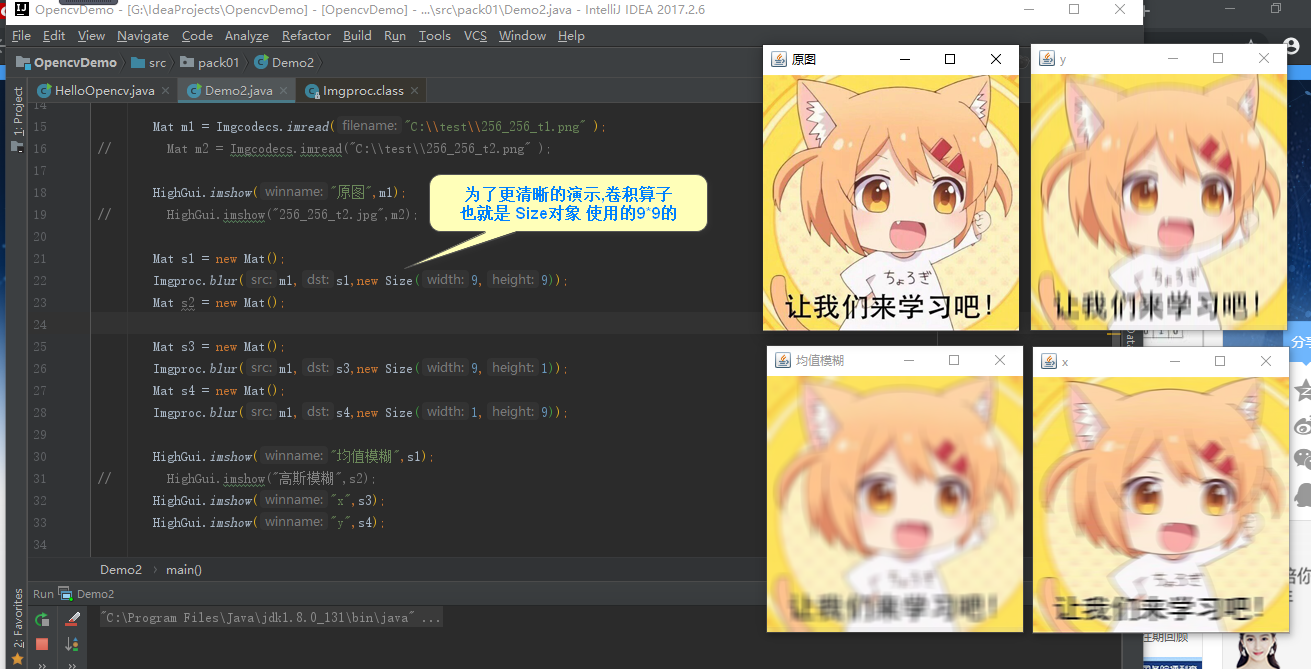The width and height of the screenshot is (1311, 669).
Task: Click the Java icon of 均值模糊 window
Action: pos(783,360)
